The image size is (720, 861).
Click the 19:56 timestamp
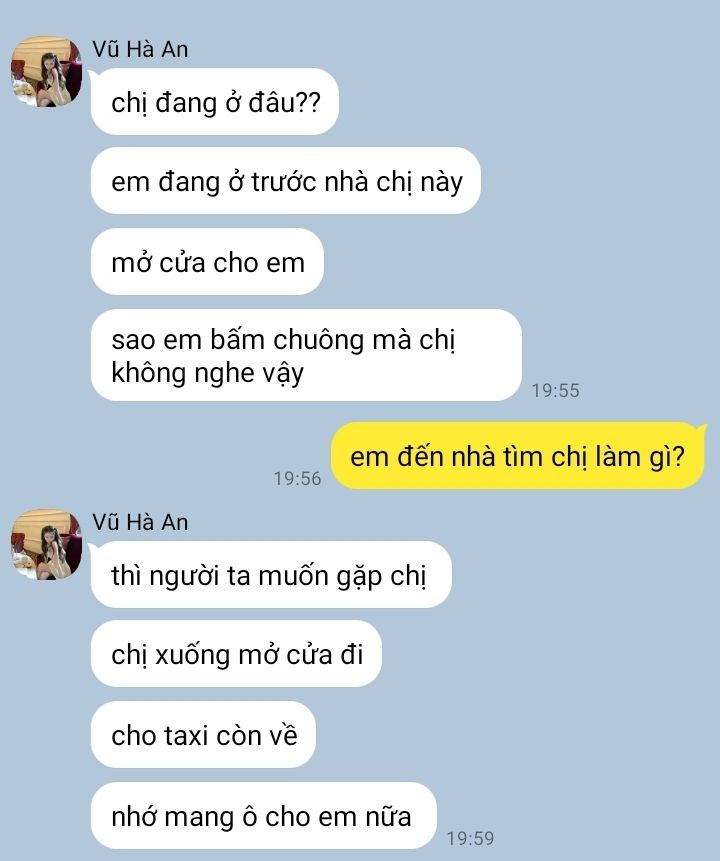pyautogui.click(x=297, y=478)
